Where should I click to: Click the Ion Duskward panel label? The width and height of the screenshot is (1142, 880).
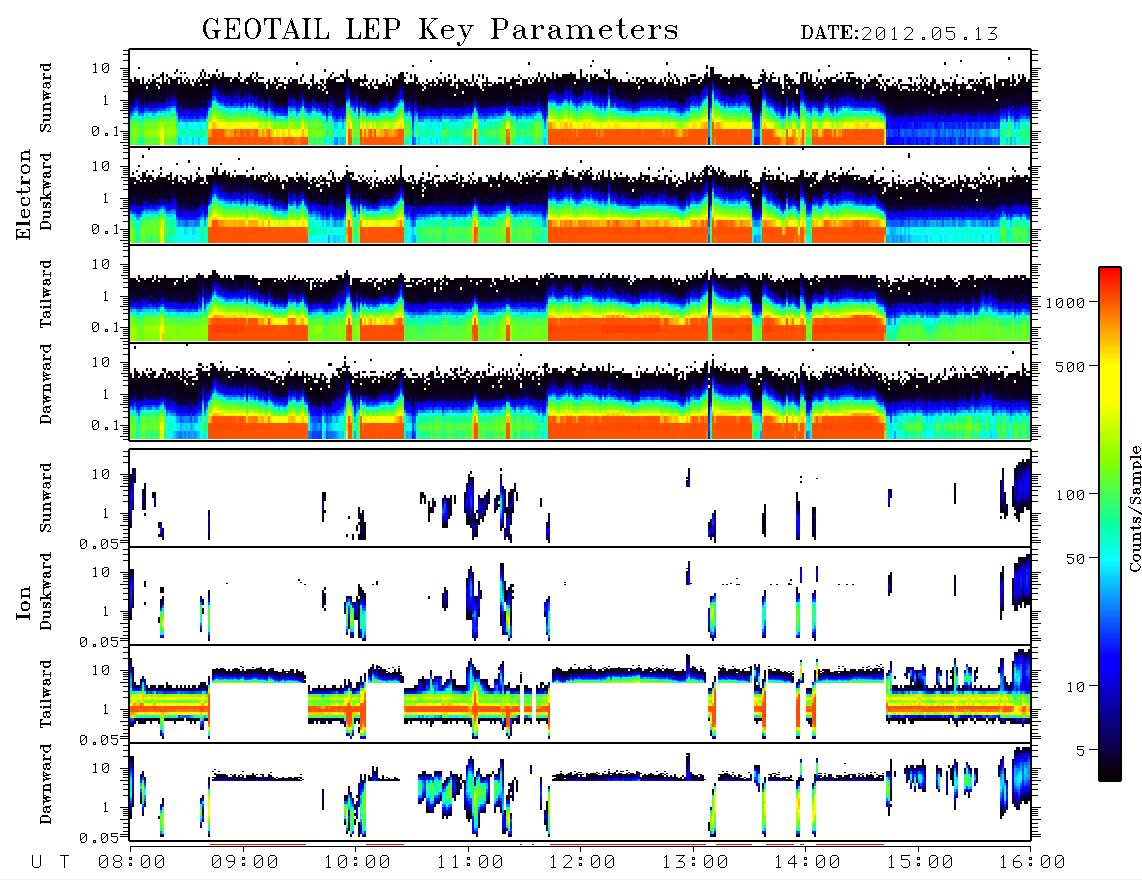(x=46, y=592)
